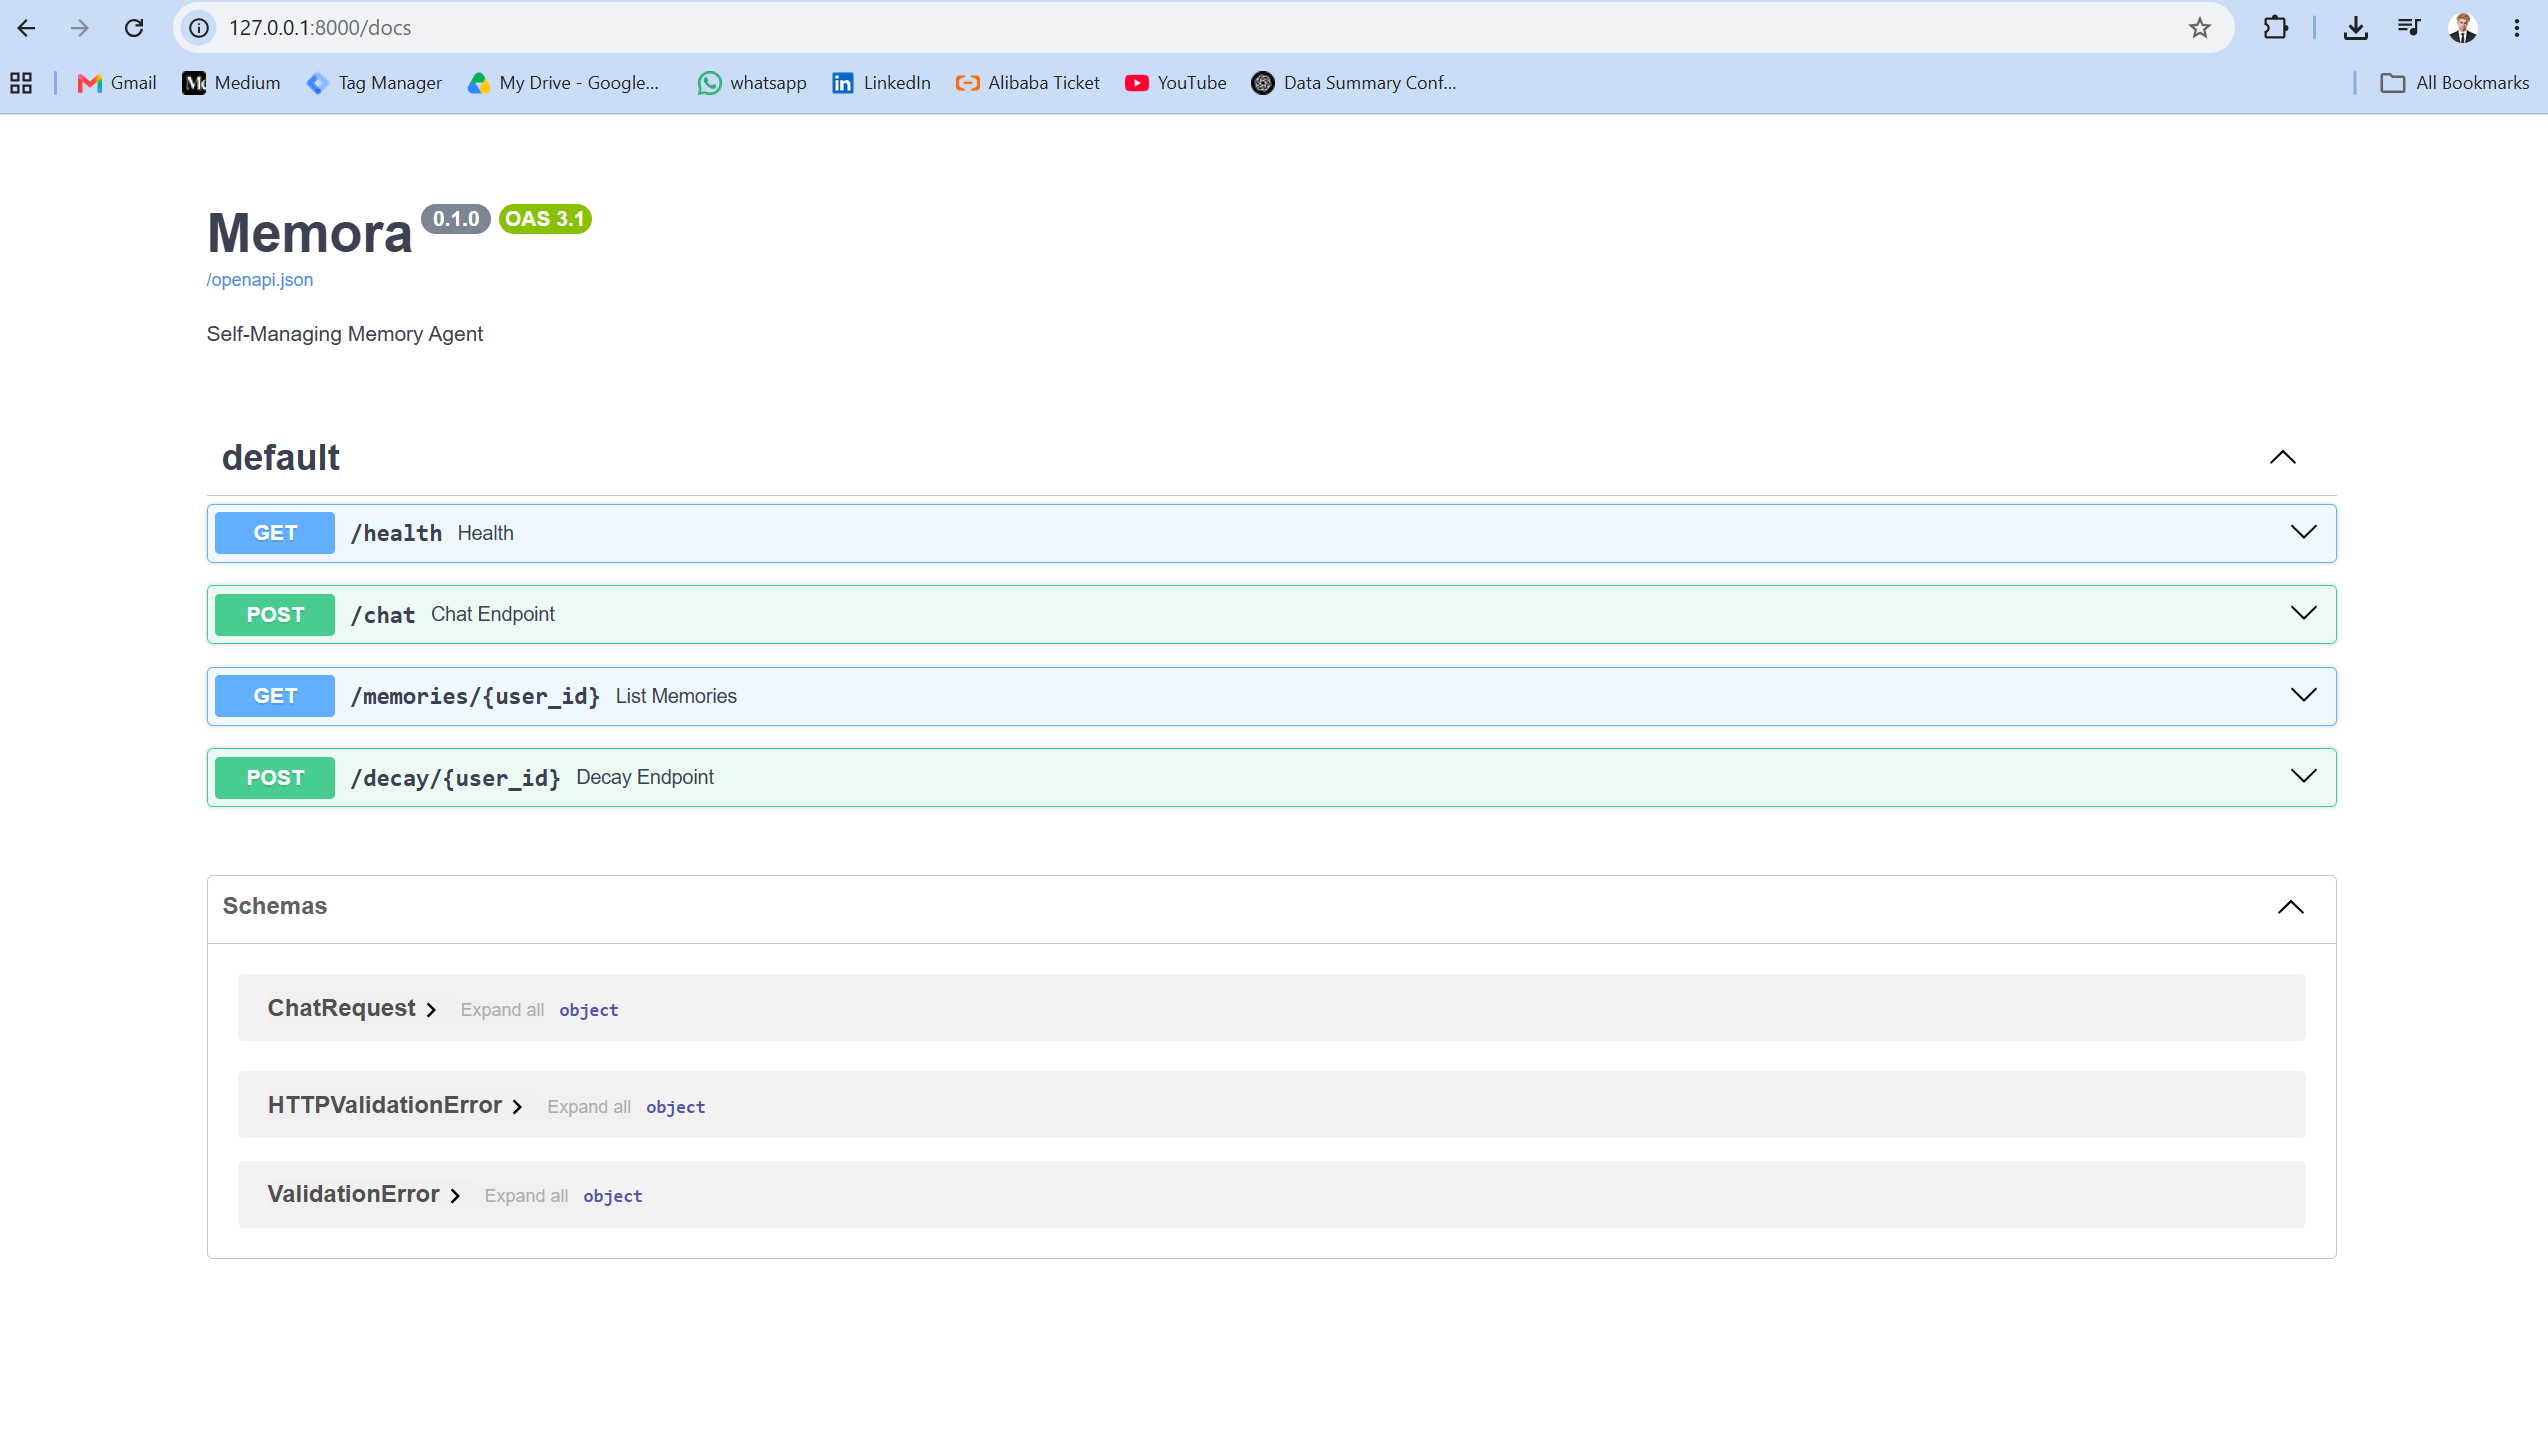The image size is (2548, 1444).
Task: Click the POST badge for /decay/{user_id}
Action: (275, 778)
